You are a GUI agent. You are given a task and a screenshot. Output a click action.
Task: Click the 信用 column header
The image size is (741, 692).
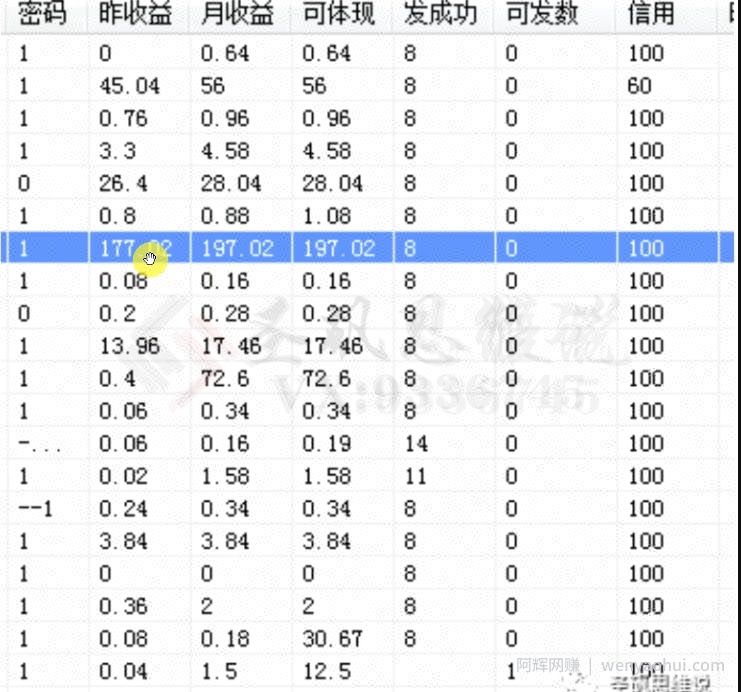[x=651, y=13]
